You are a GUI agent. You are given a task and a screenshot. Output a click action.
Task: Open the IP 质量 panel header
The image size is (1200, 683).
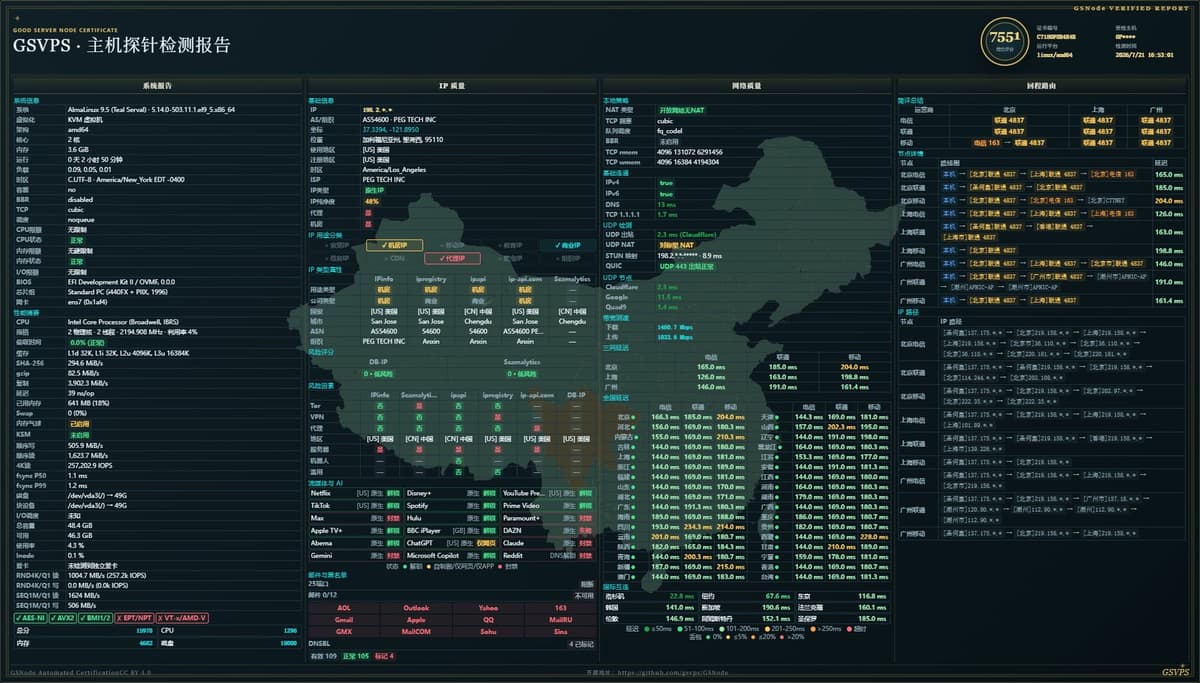pos(451,86)
